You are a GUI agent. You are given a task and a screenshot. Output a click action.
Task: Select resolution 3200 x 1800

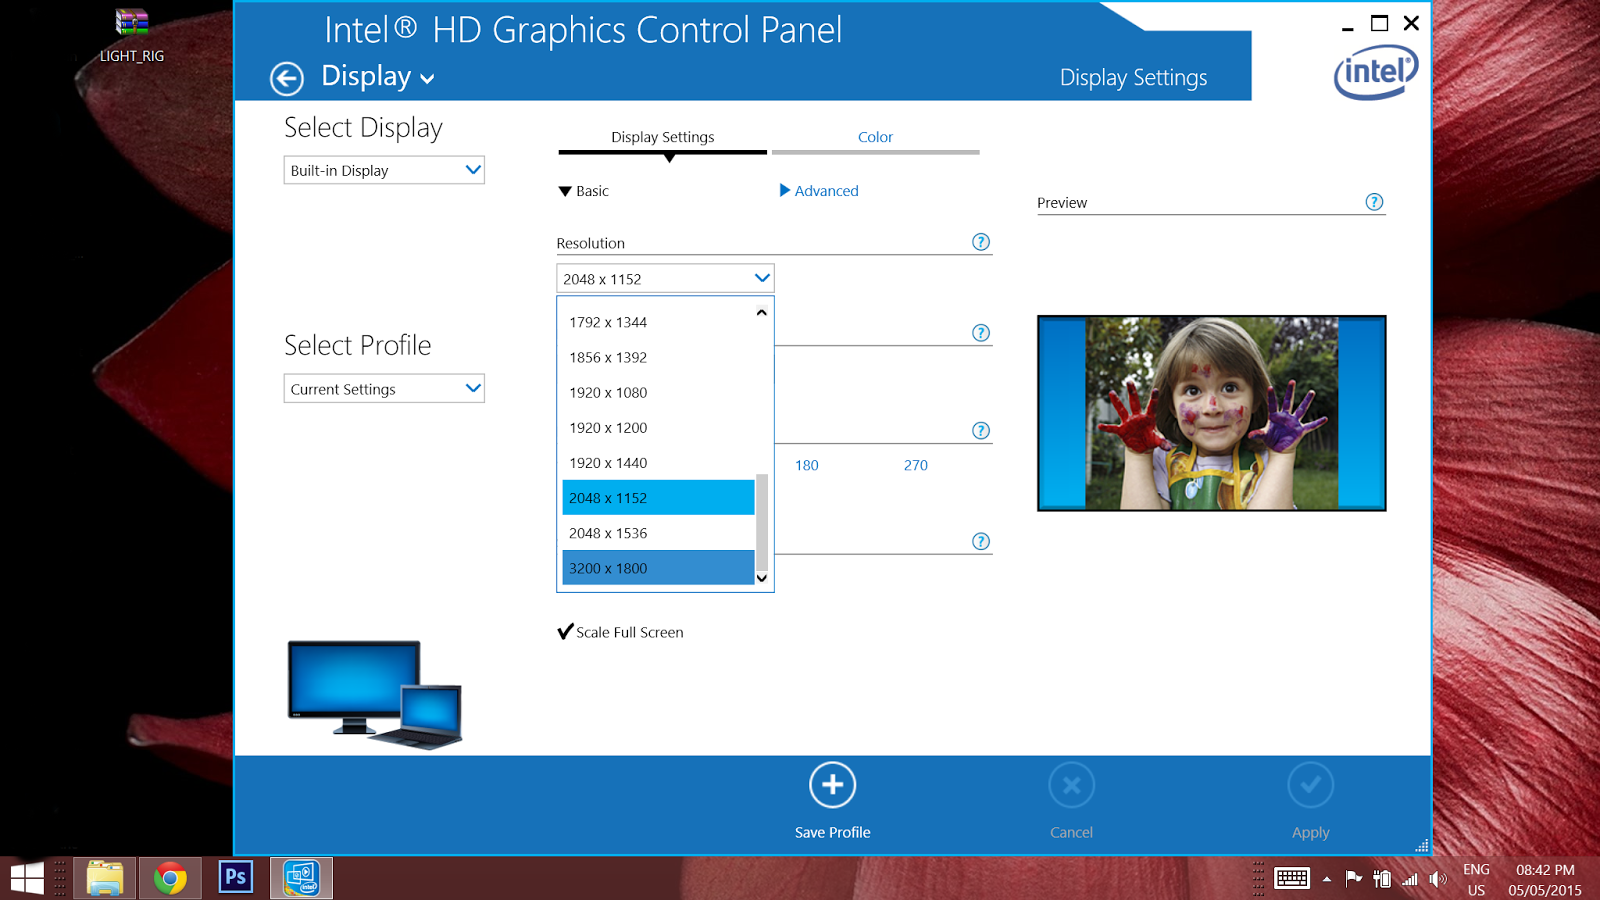click(658, 568)
